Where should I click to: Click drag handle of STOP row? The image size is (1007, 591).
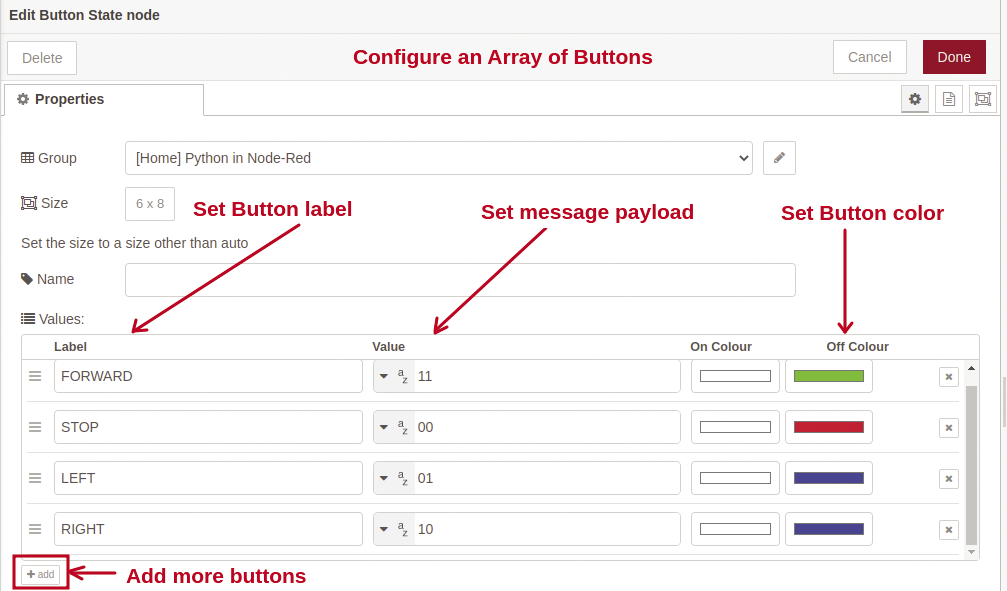click(35, 428)
